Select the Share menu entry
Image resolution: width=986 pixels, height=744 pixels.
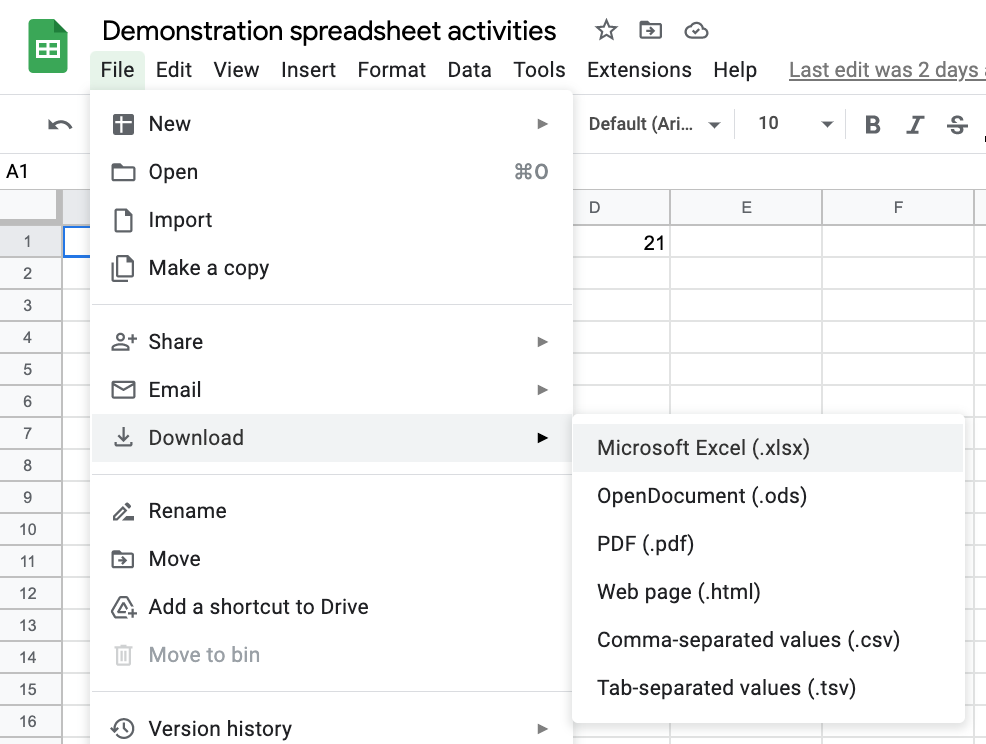tap(331, 341)
